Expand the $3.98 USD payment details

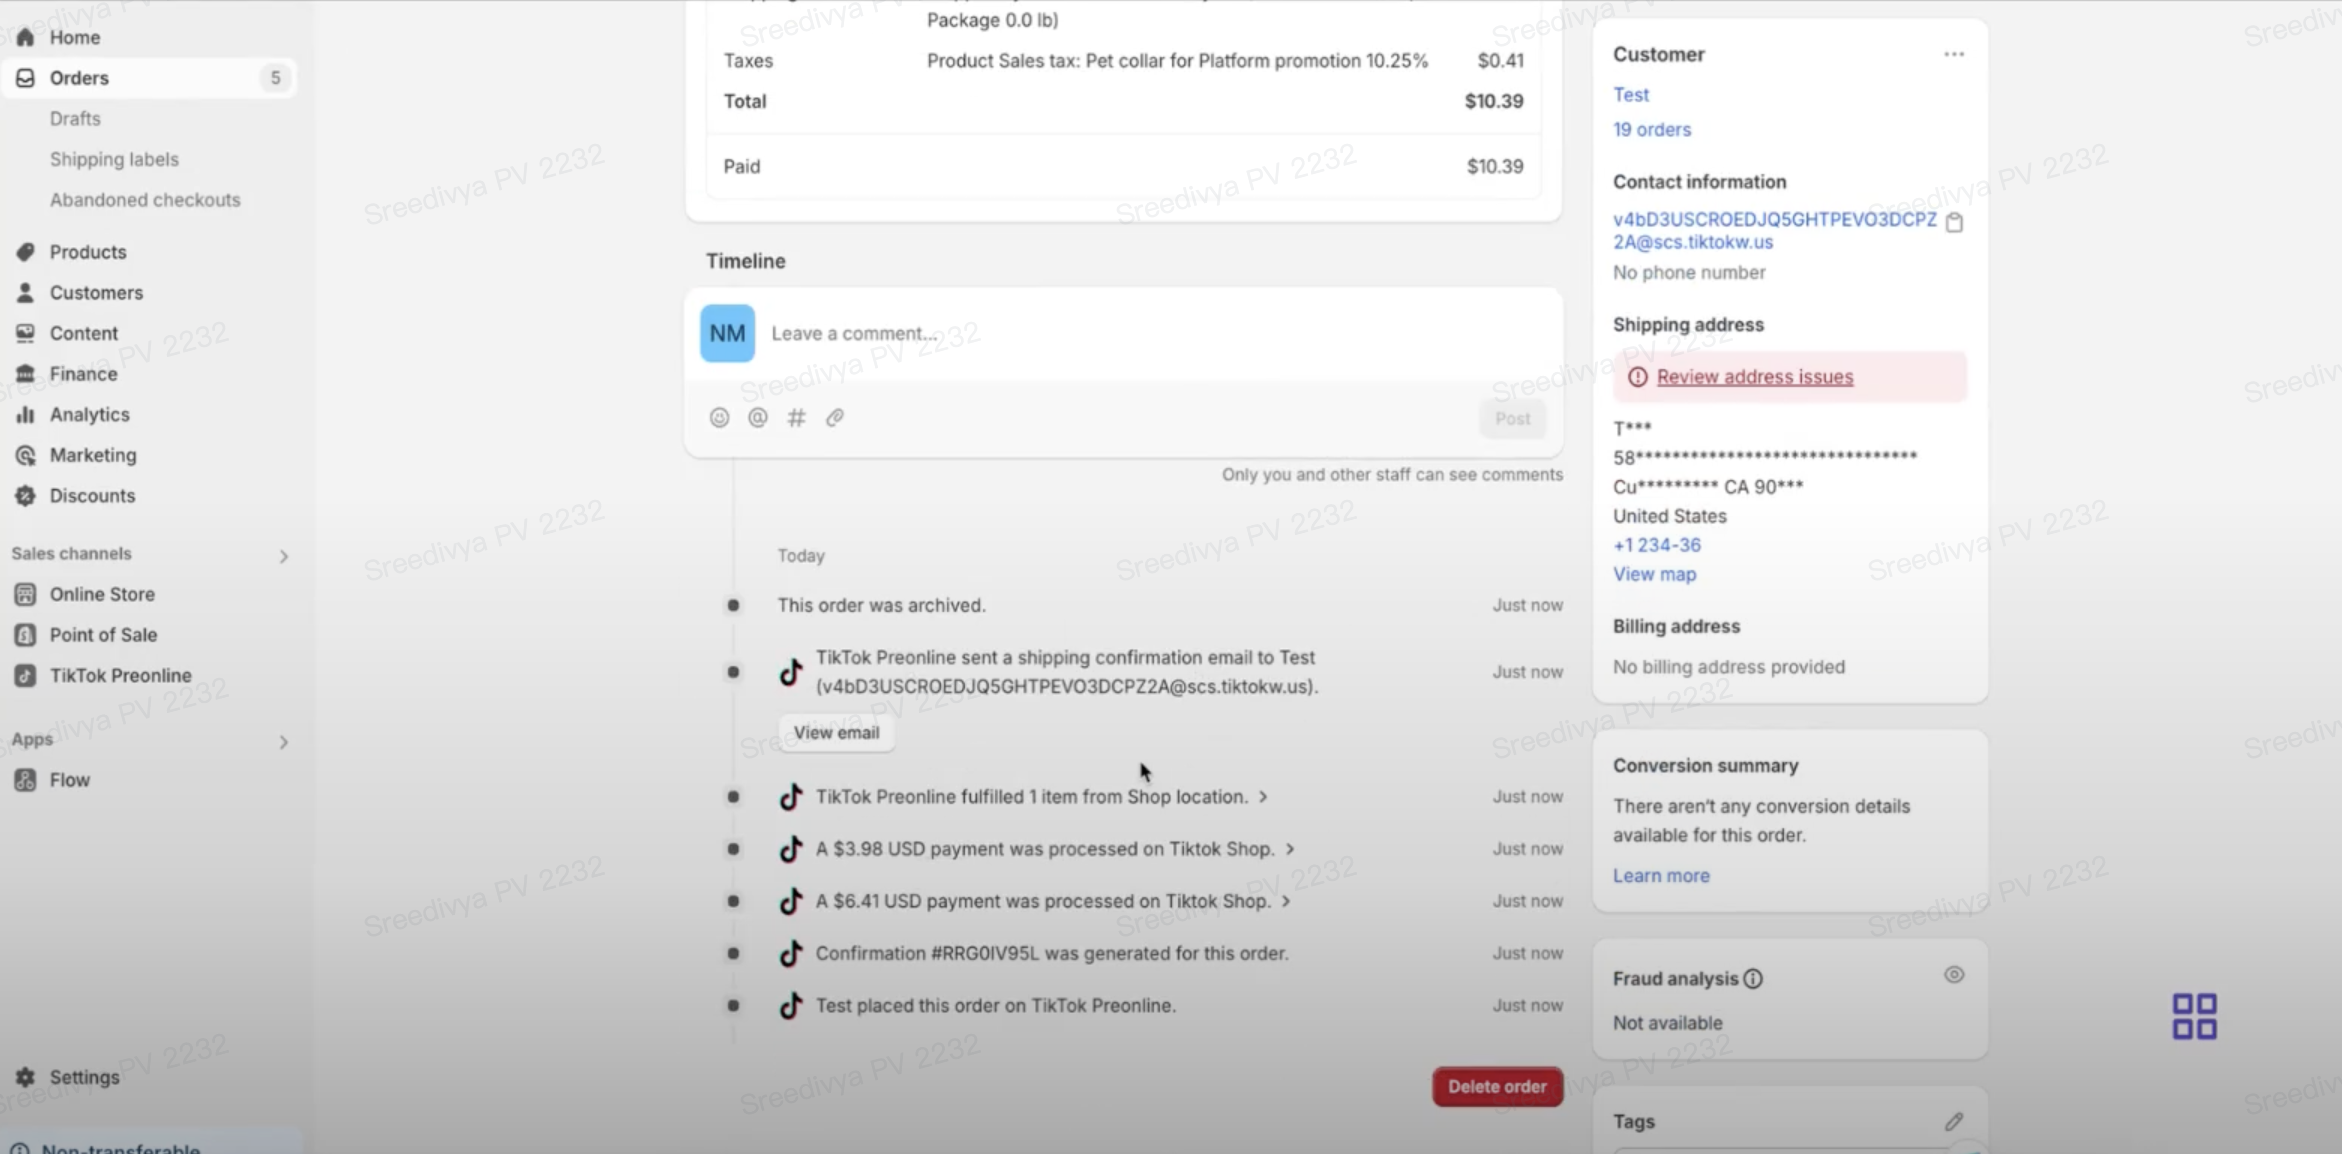click(x=1290, y=849)
